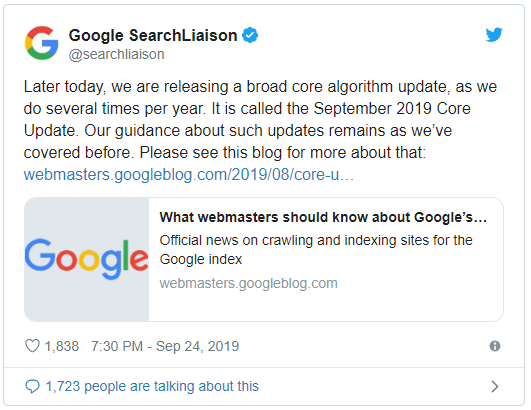531x410 pixels.
Task: View '1,723 people are talking about this'
Action: click(x=152, y=386)
